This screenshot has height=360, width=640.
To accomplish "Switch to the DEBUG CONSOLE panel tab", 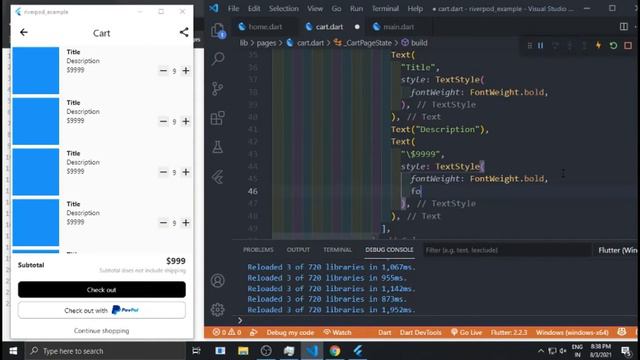I will (x=389, y=250).
